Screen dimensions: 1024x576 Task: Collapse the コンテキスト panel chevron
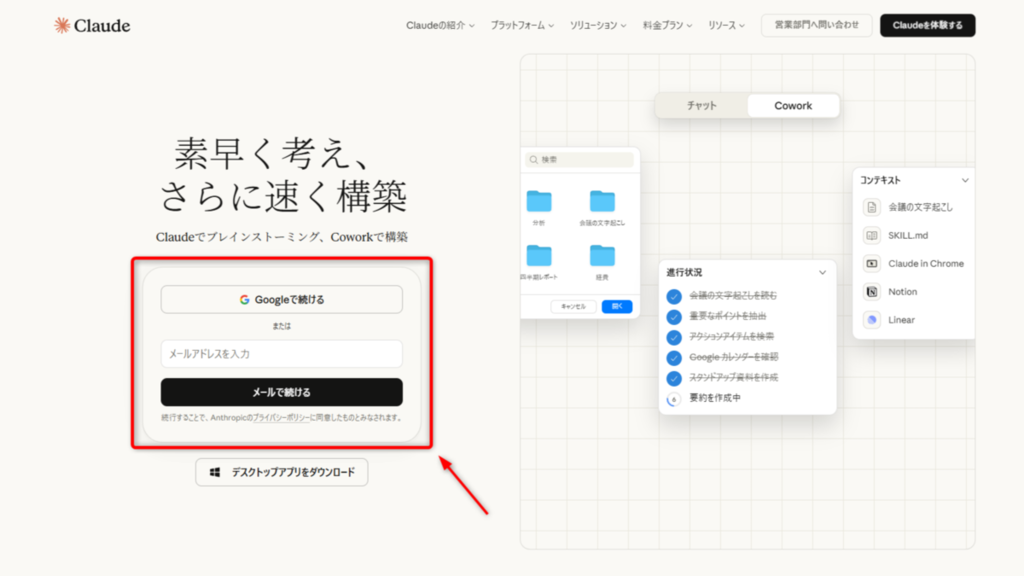(965, 180)
